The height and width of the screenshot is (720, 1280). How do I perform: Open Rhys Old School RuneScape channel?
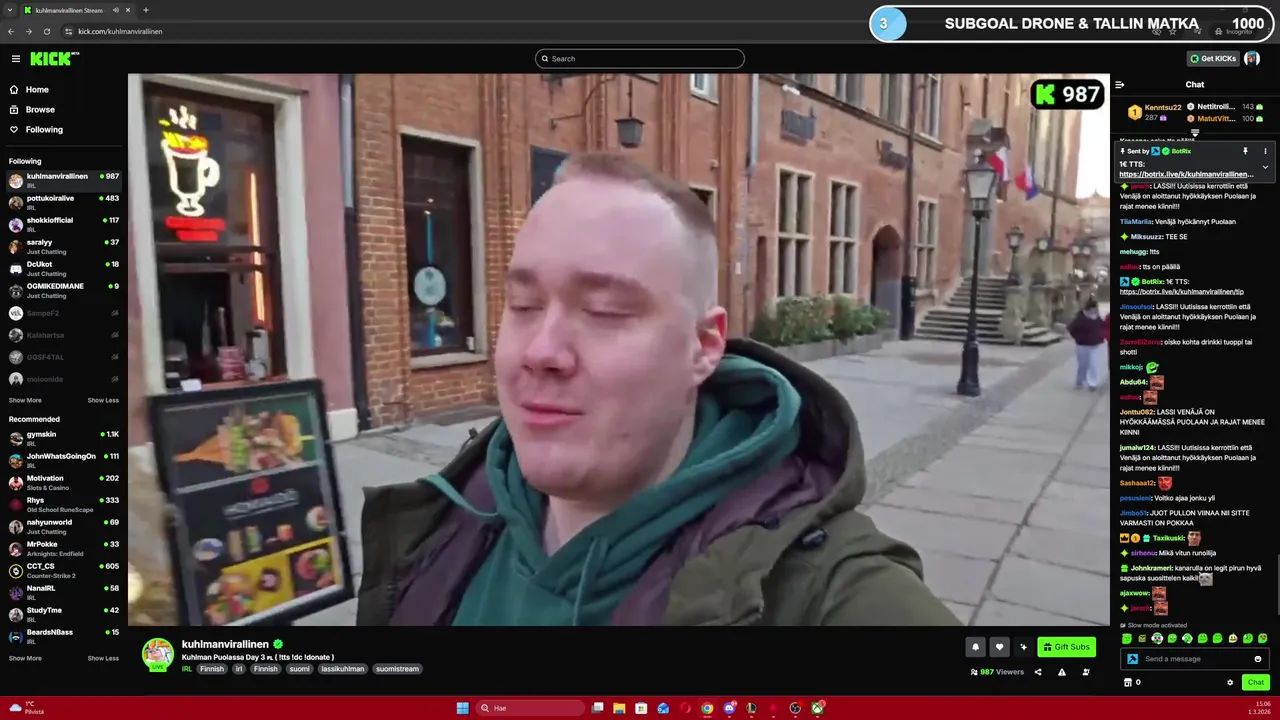(64, 504)
